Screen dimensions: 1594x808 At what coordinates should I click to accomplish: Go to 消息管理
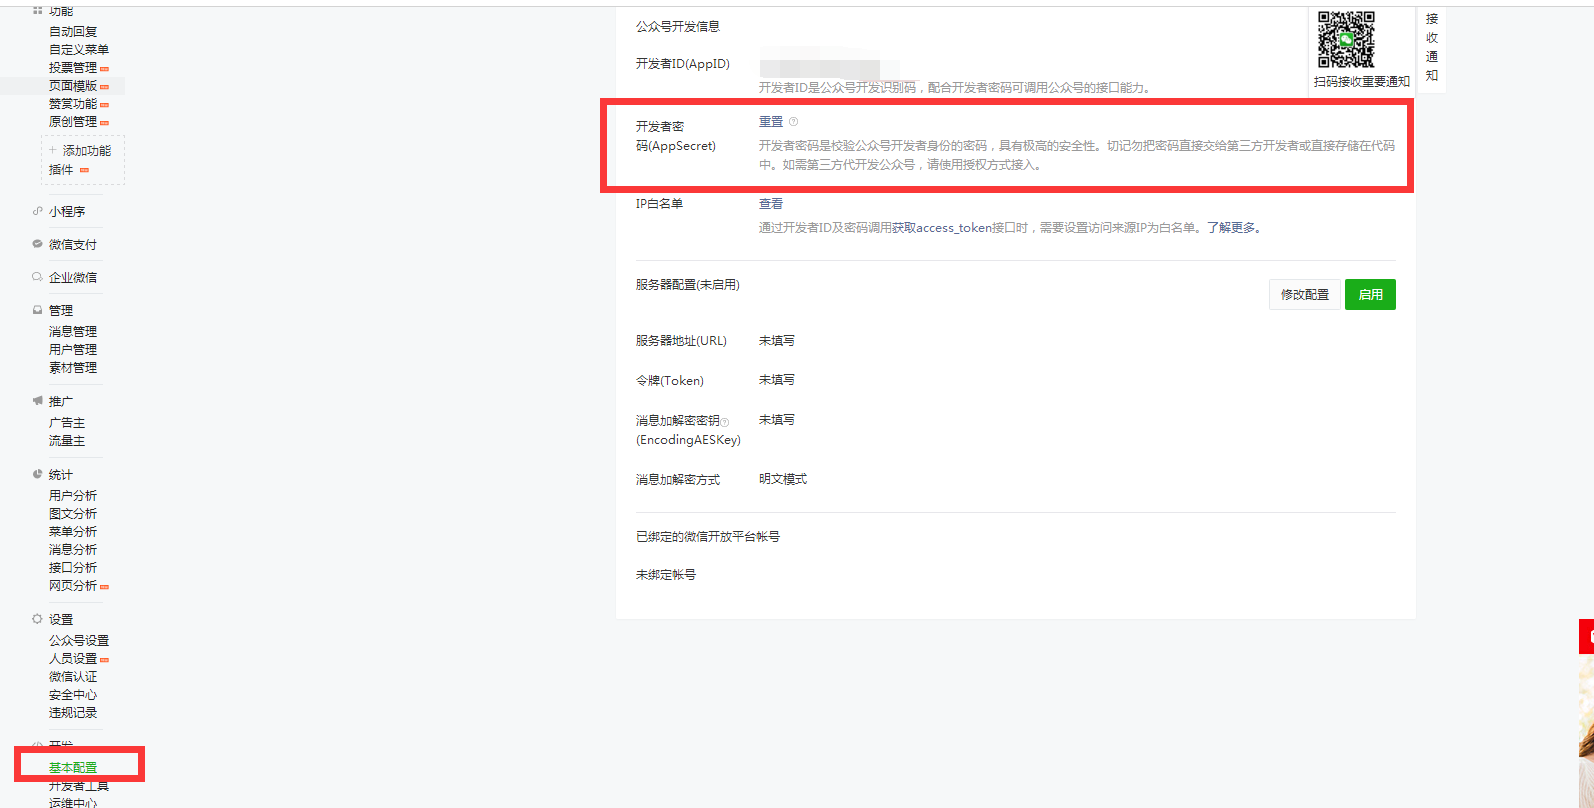coord(73,332)
